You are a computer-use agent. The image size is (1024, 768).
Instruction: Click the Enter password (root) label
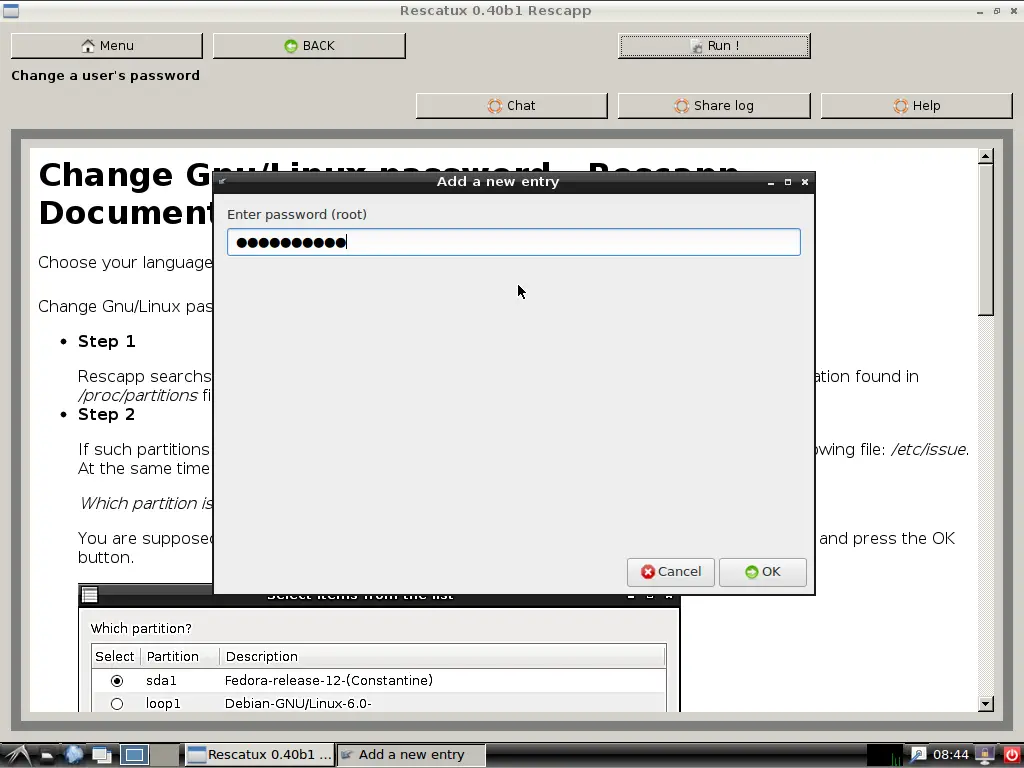(297, 215)
